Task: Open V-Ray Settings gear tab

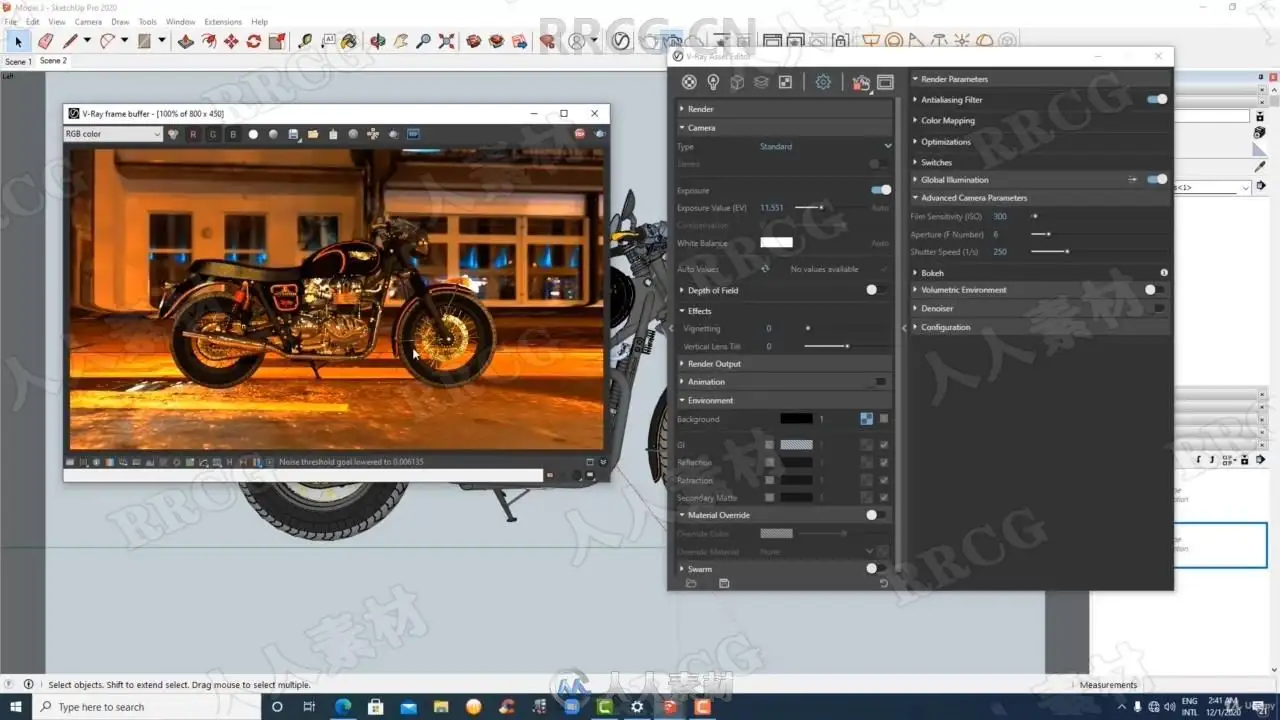Action: pos(823,82)
